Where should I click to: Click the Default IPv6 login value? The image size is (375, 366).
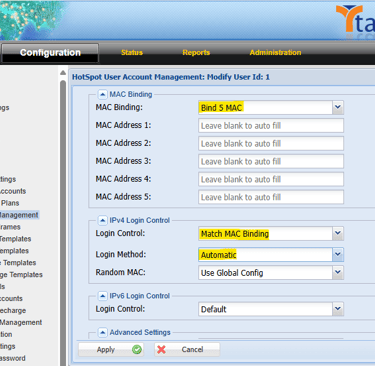pyautogui.click(x=265, y=309)
